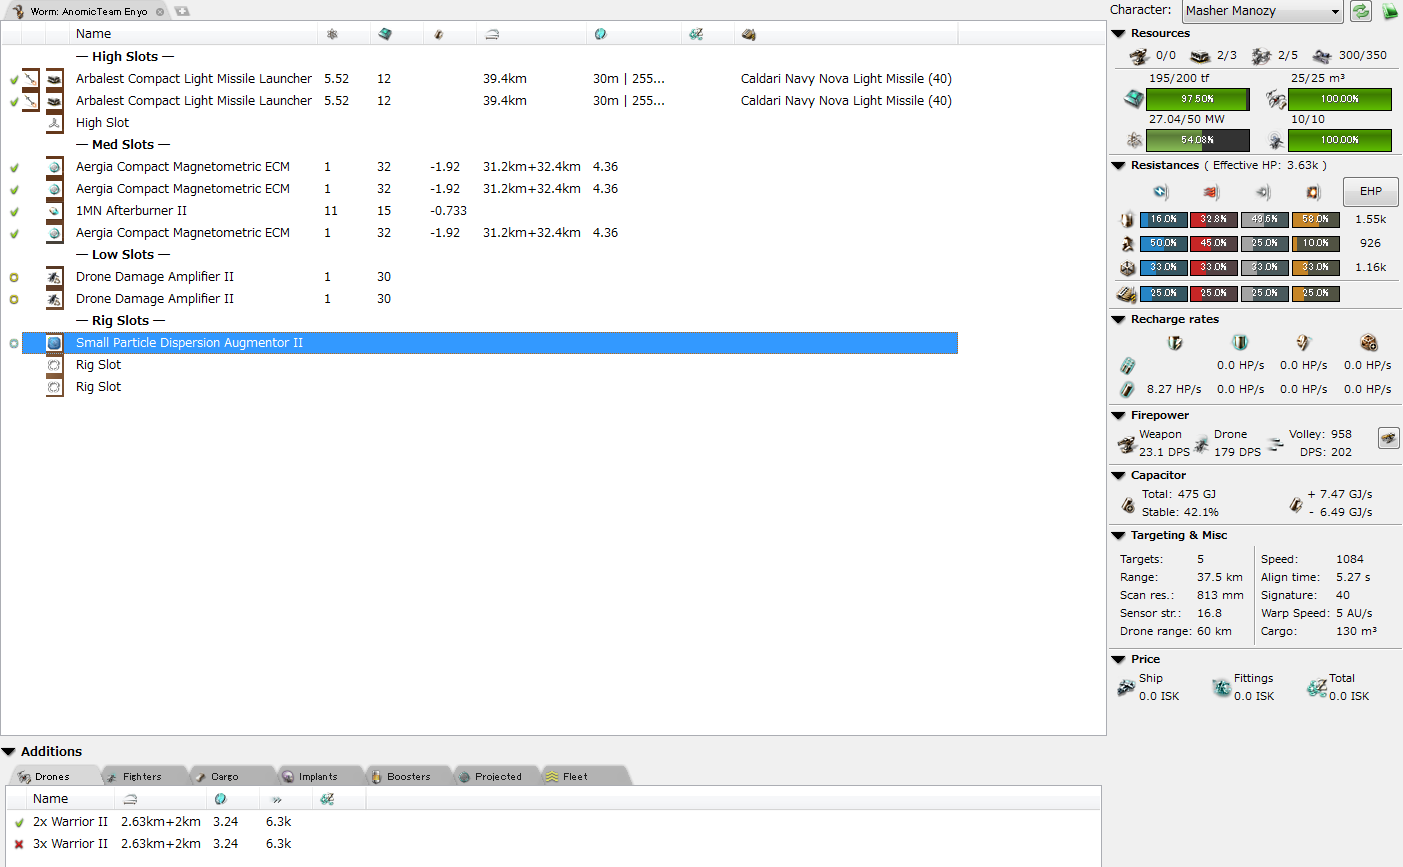Collapse the Firepower section

pos(1118,416)
